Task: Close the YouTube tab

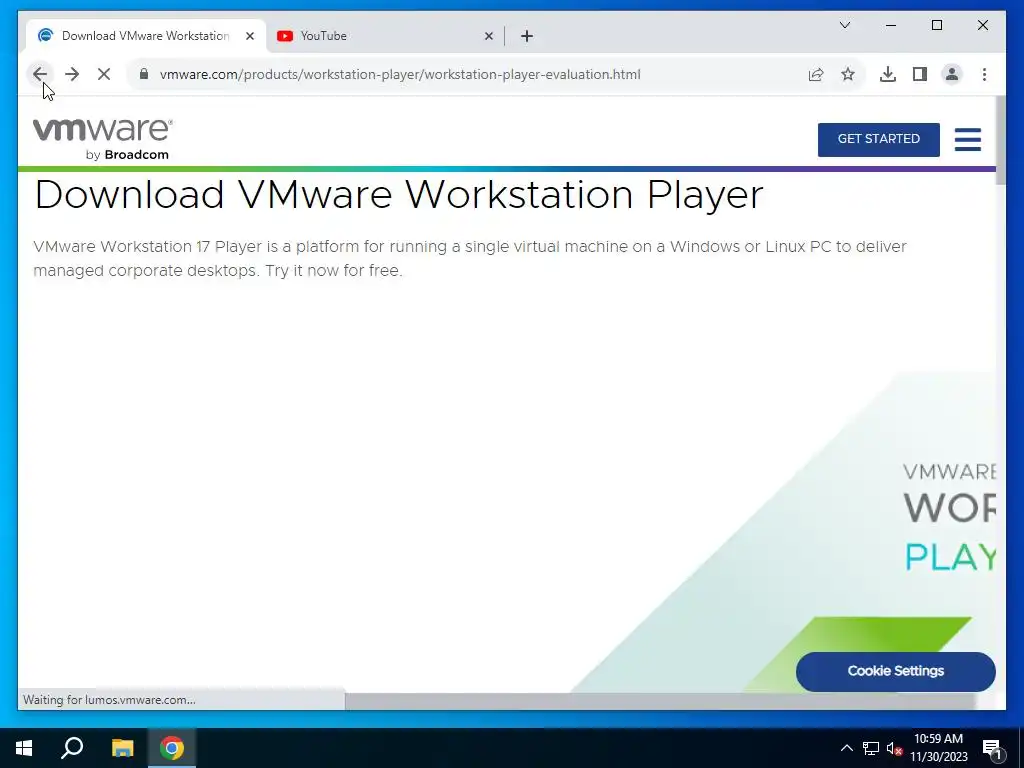Action: 488,36
